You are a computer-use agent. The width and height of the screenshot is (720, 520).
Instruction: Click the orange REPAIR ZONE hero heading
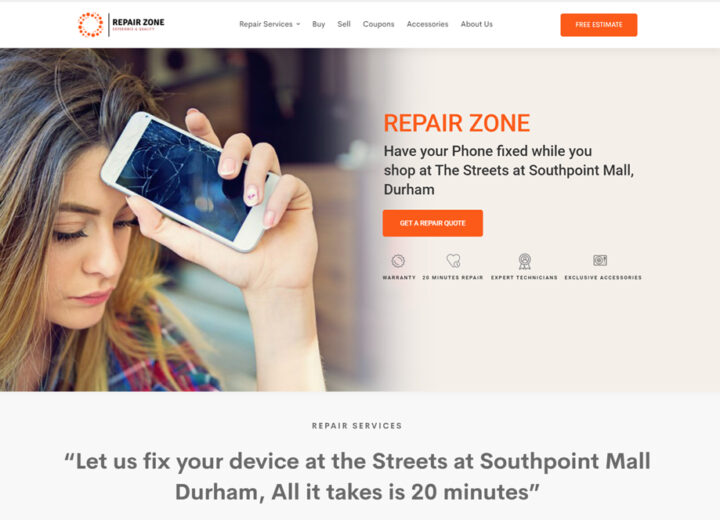[x=456, y=123]
